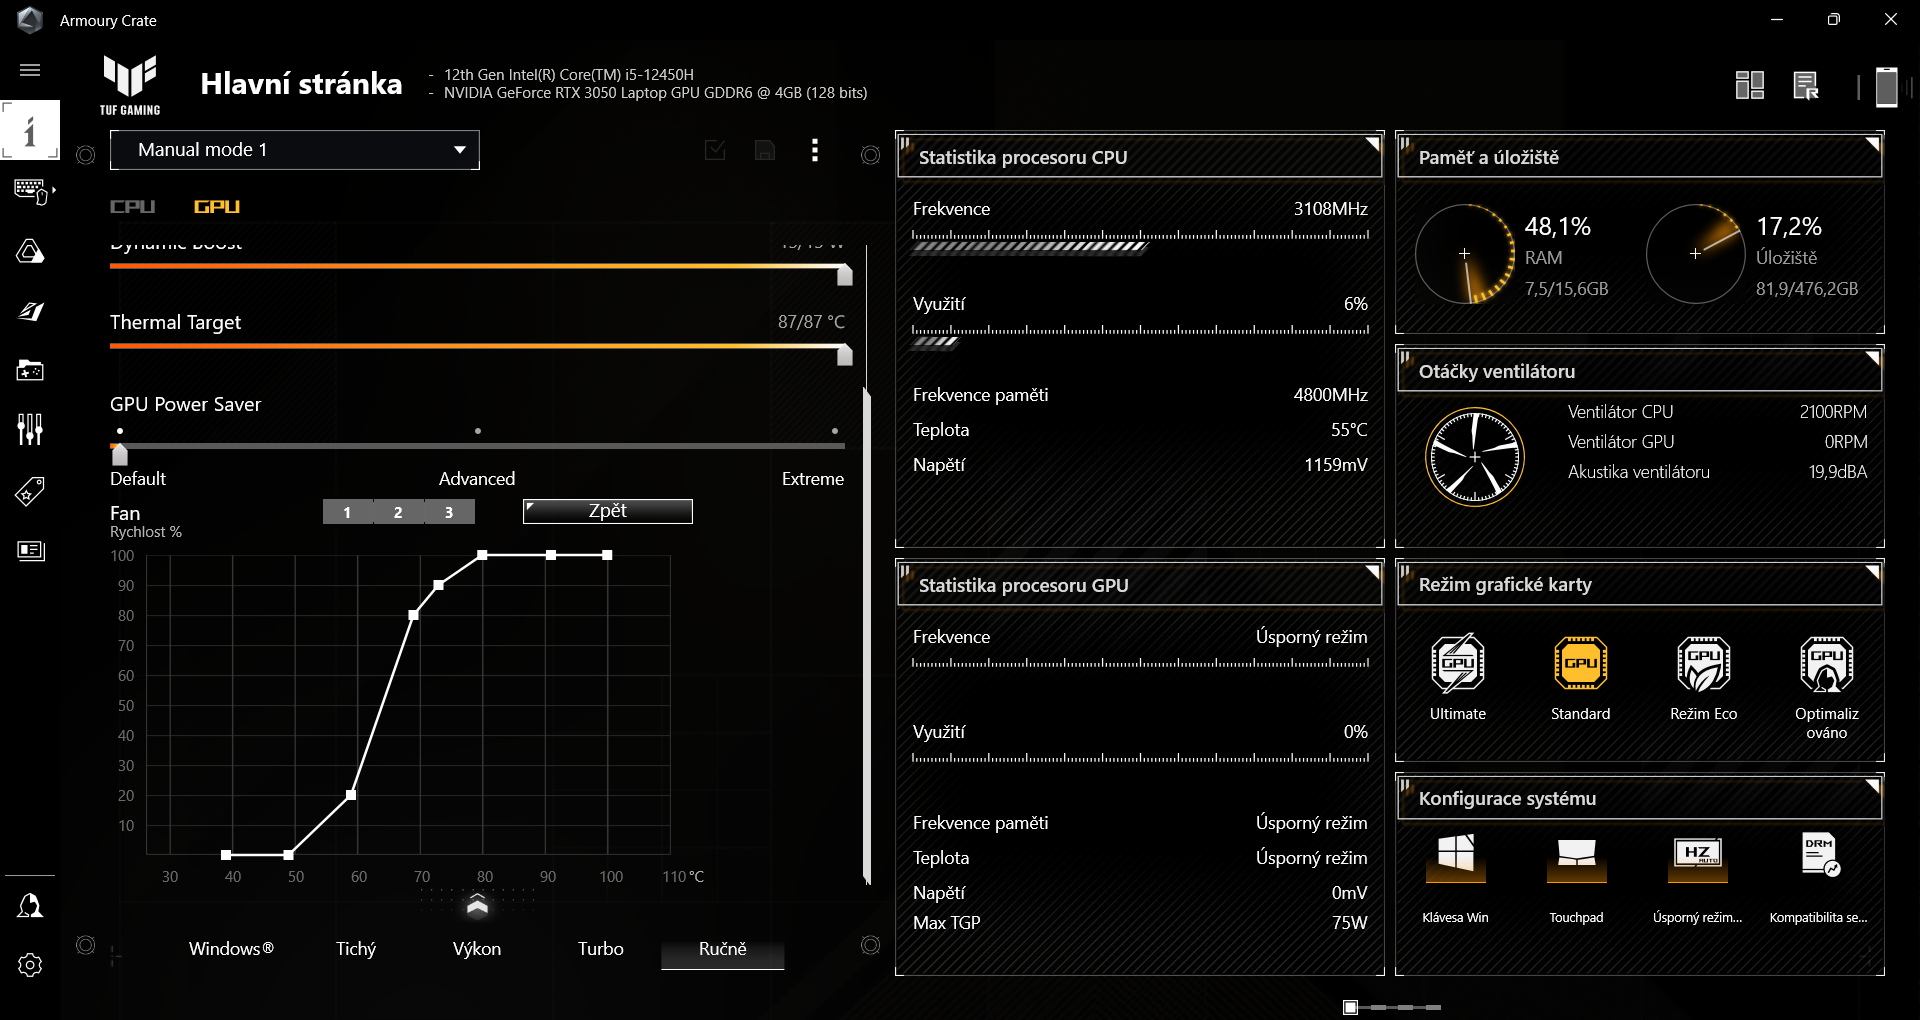
Task: Click the 100% fan curve point at 80°C
Action: click(x=482, y=555)
